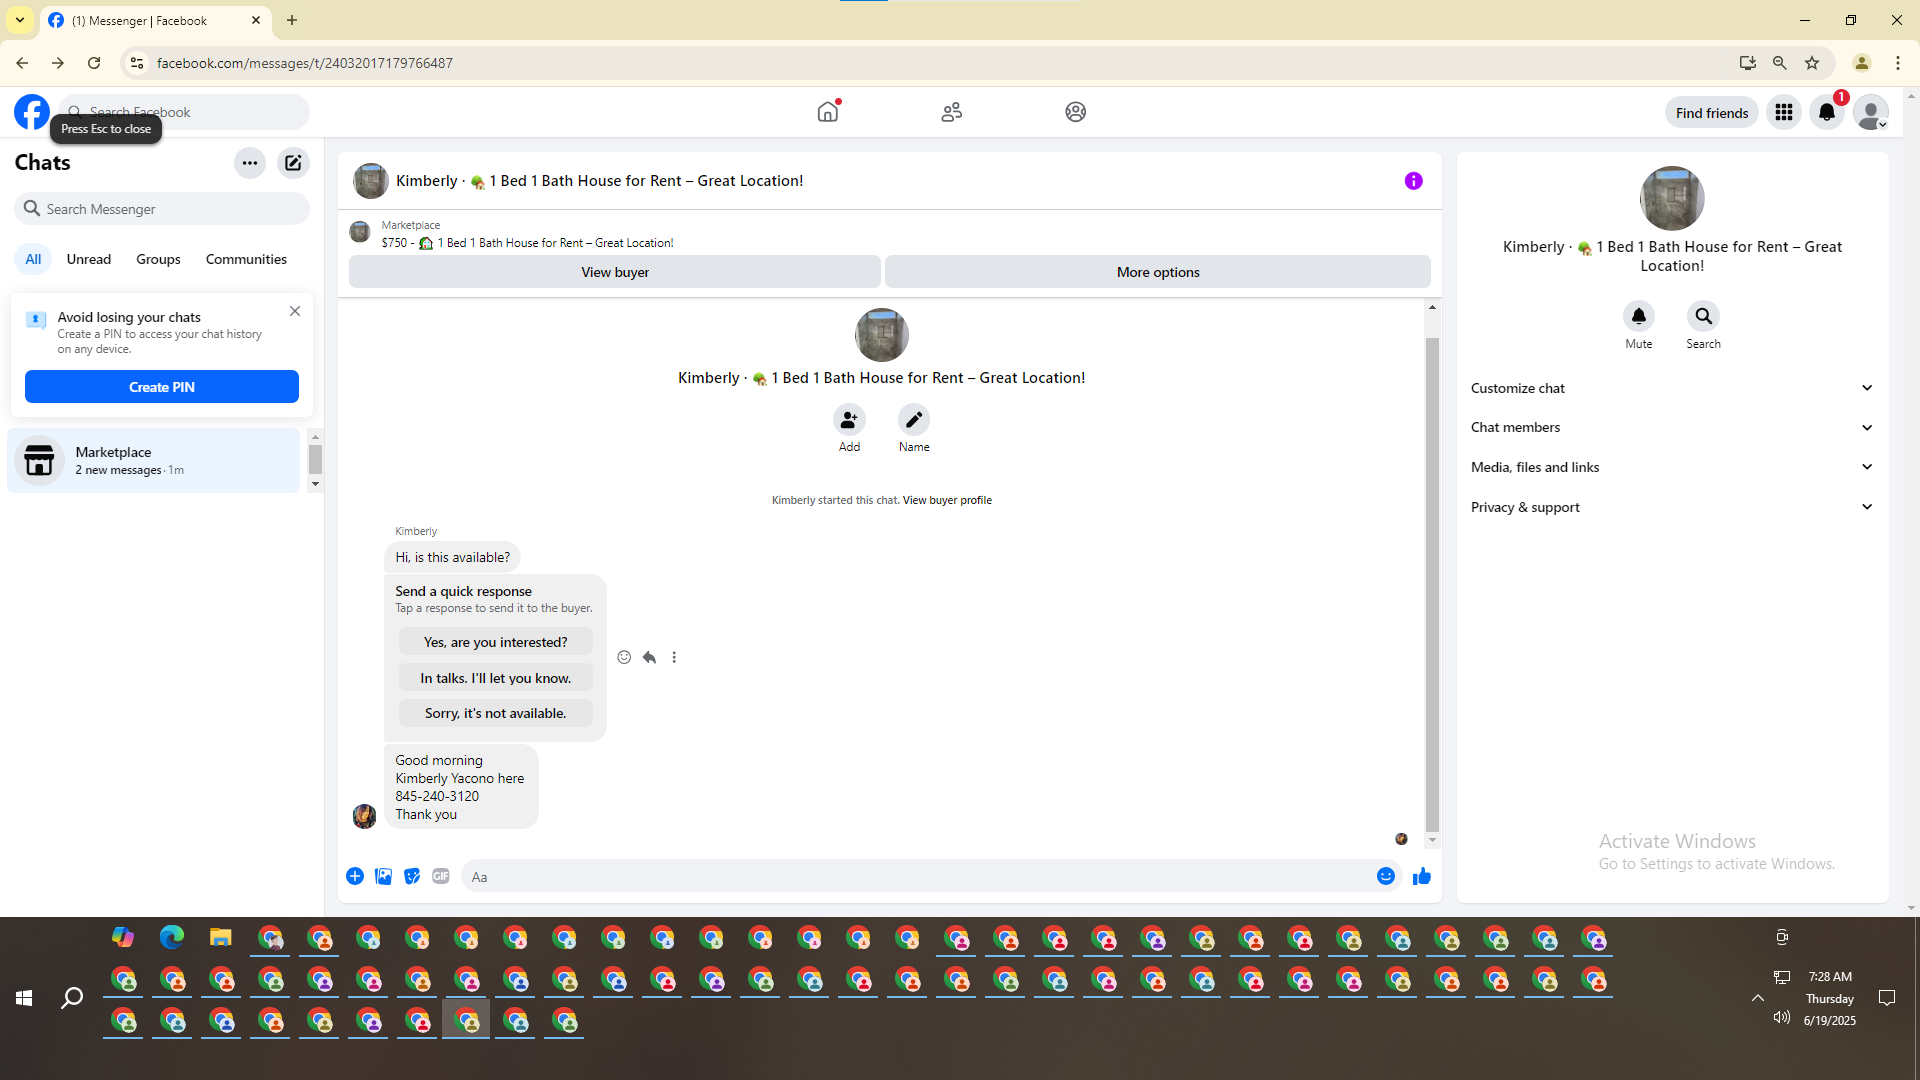The height and width of the screenshot is (1080, 1920).
Task: Send quick response Yes, are you interested?
Action: click(x=496, y=642)
